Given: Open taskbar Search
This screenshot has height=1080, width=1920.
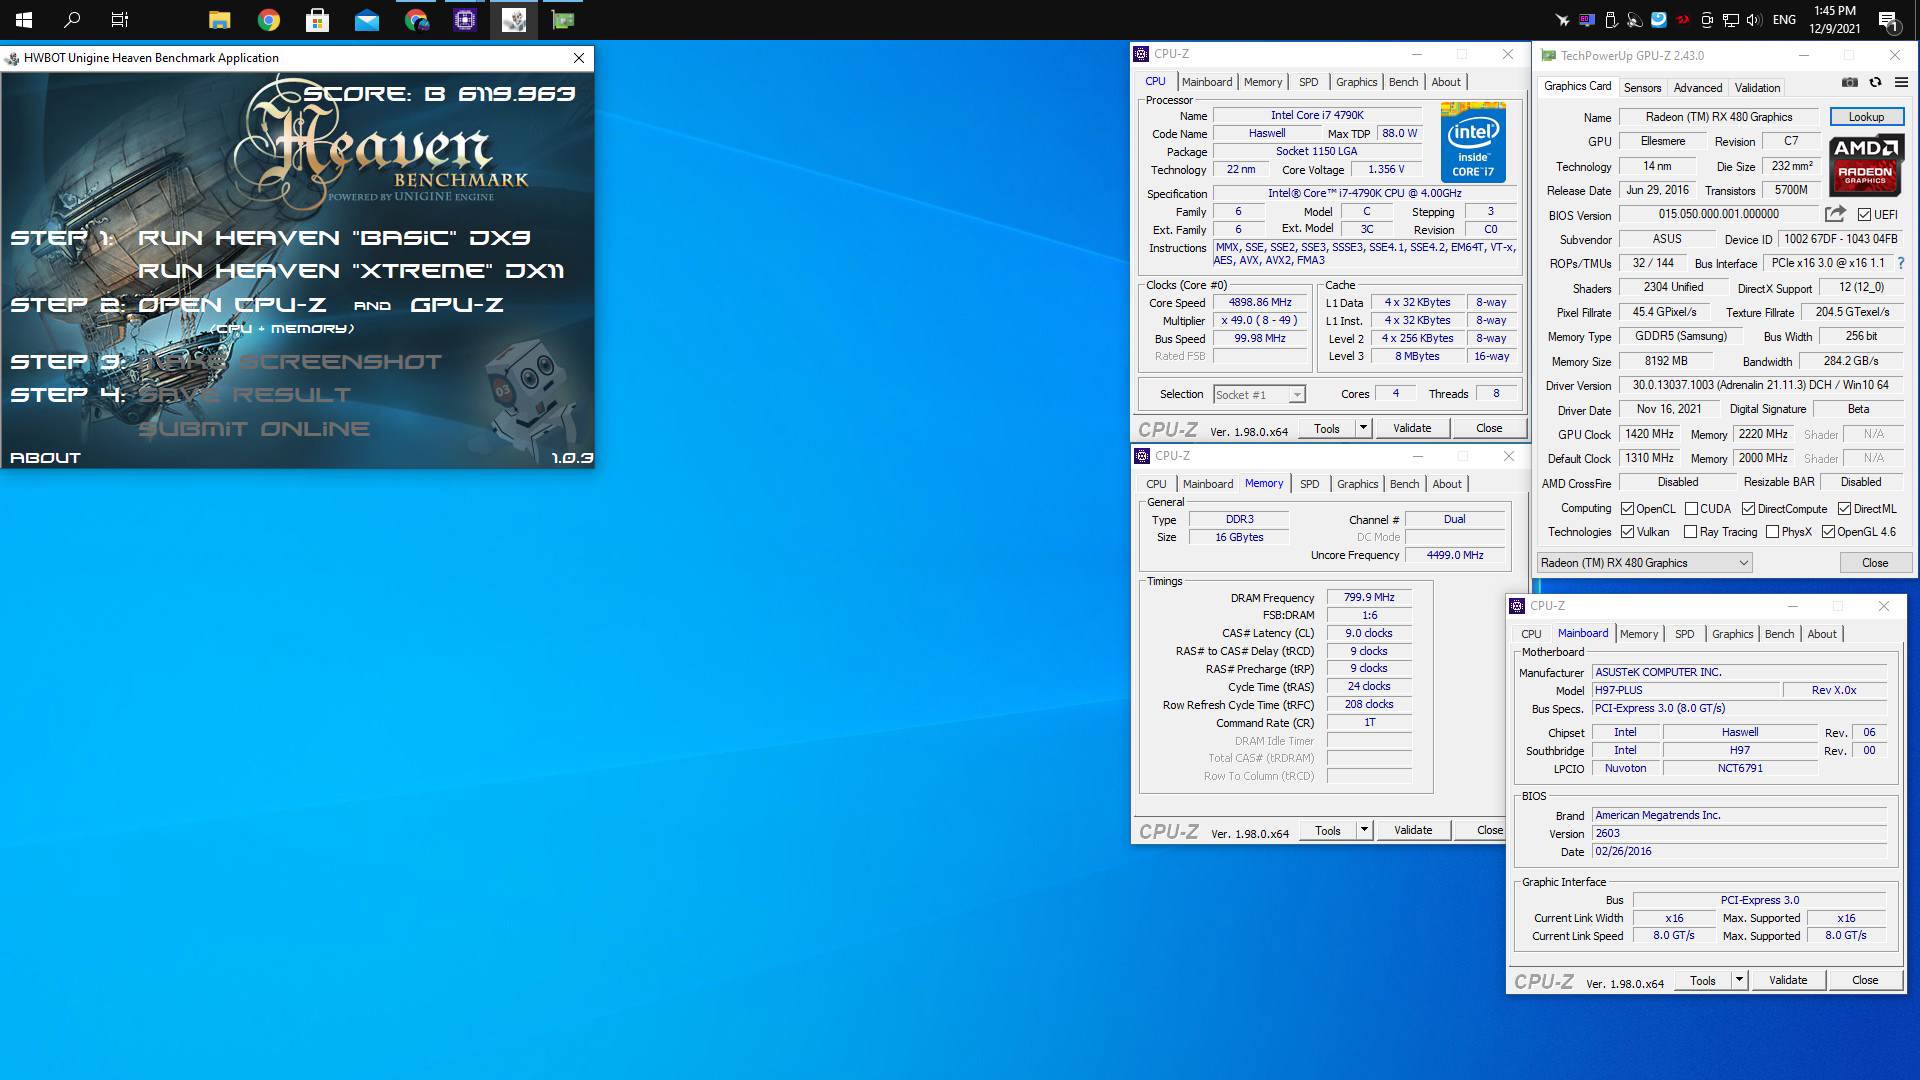Looking at the screenshot, I should (72, 19).
